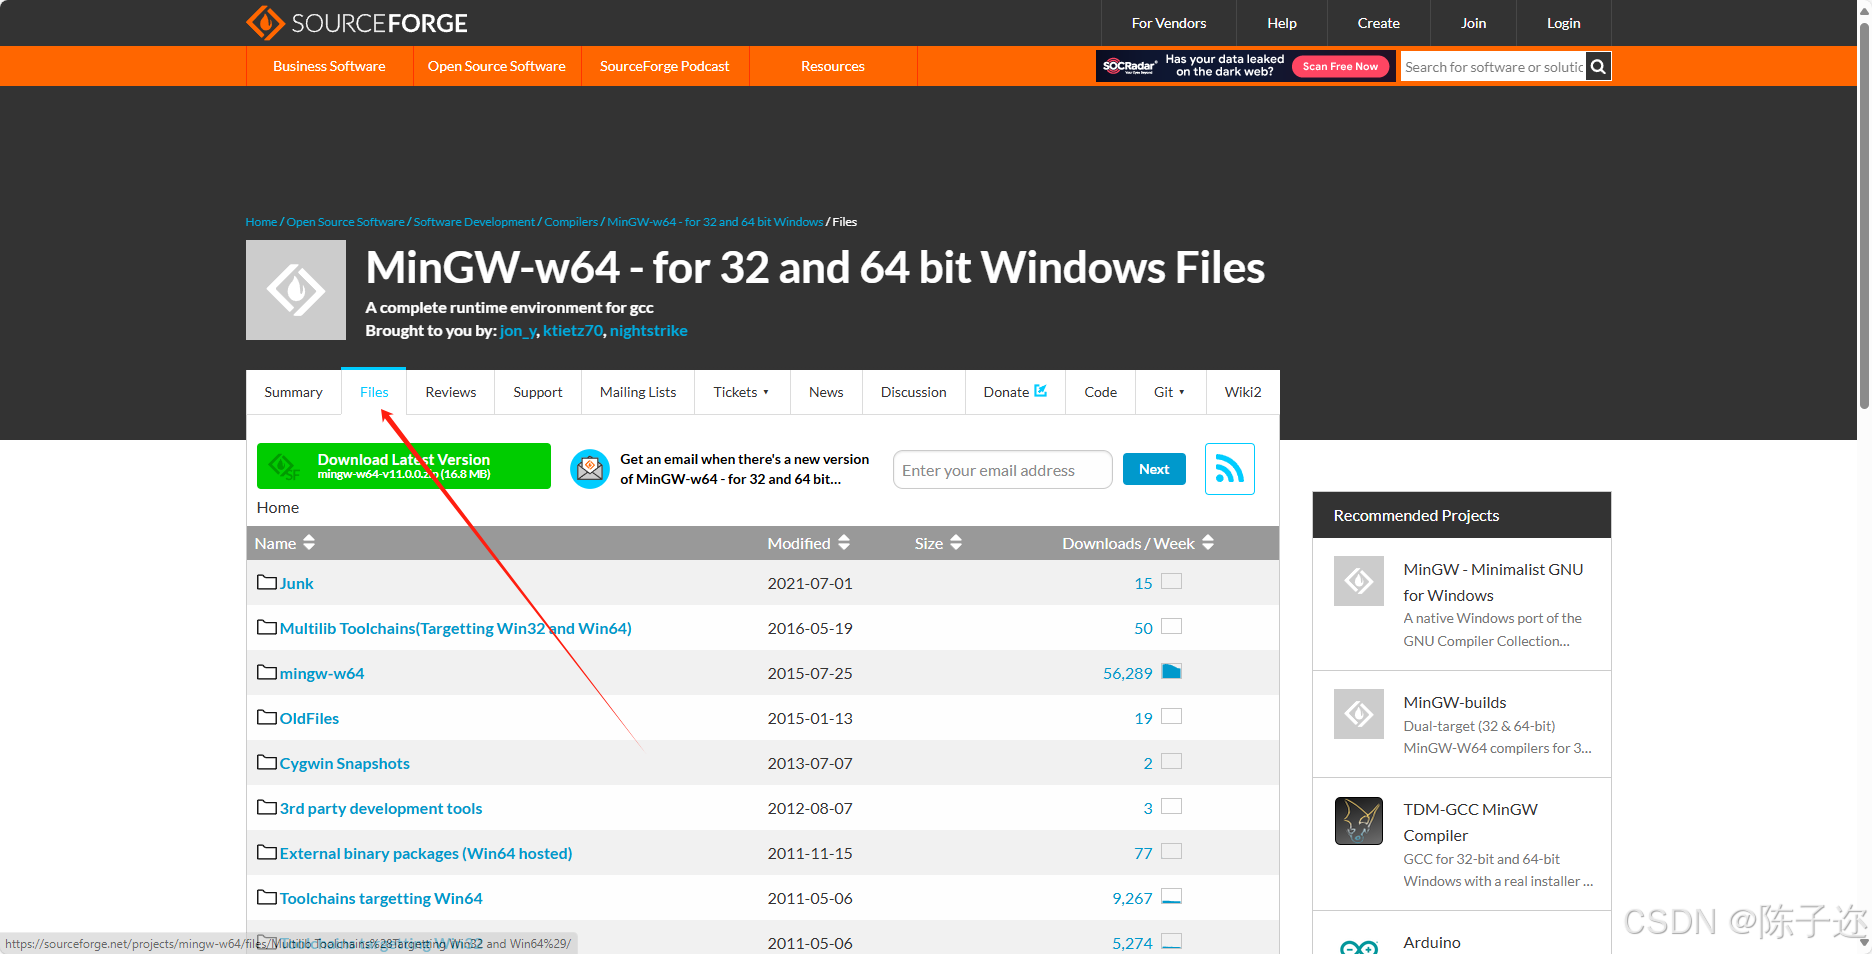
Task: Expand the Tickets dropdown menu
Action: pyautogui.click(x=741, y=392)
